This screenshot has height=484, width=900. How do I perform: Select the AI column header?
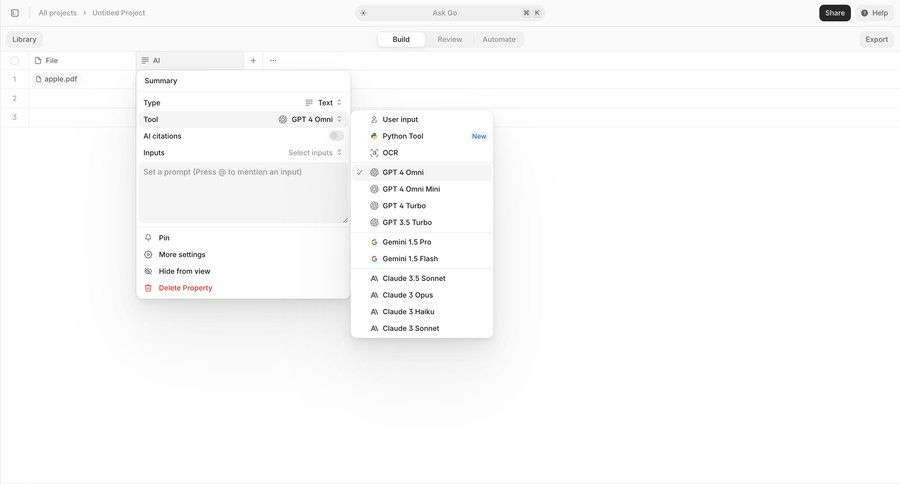click(x=189, y=60)
